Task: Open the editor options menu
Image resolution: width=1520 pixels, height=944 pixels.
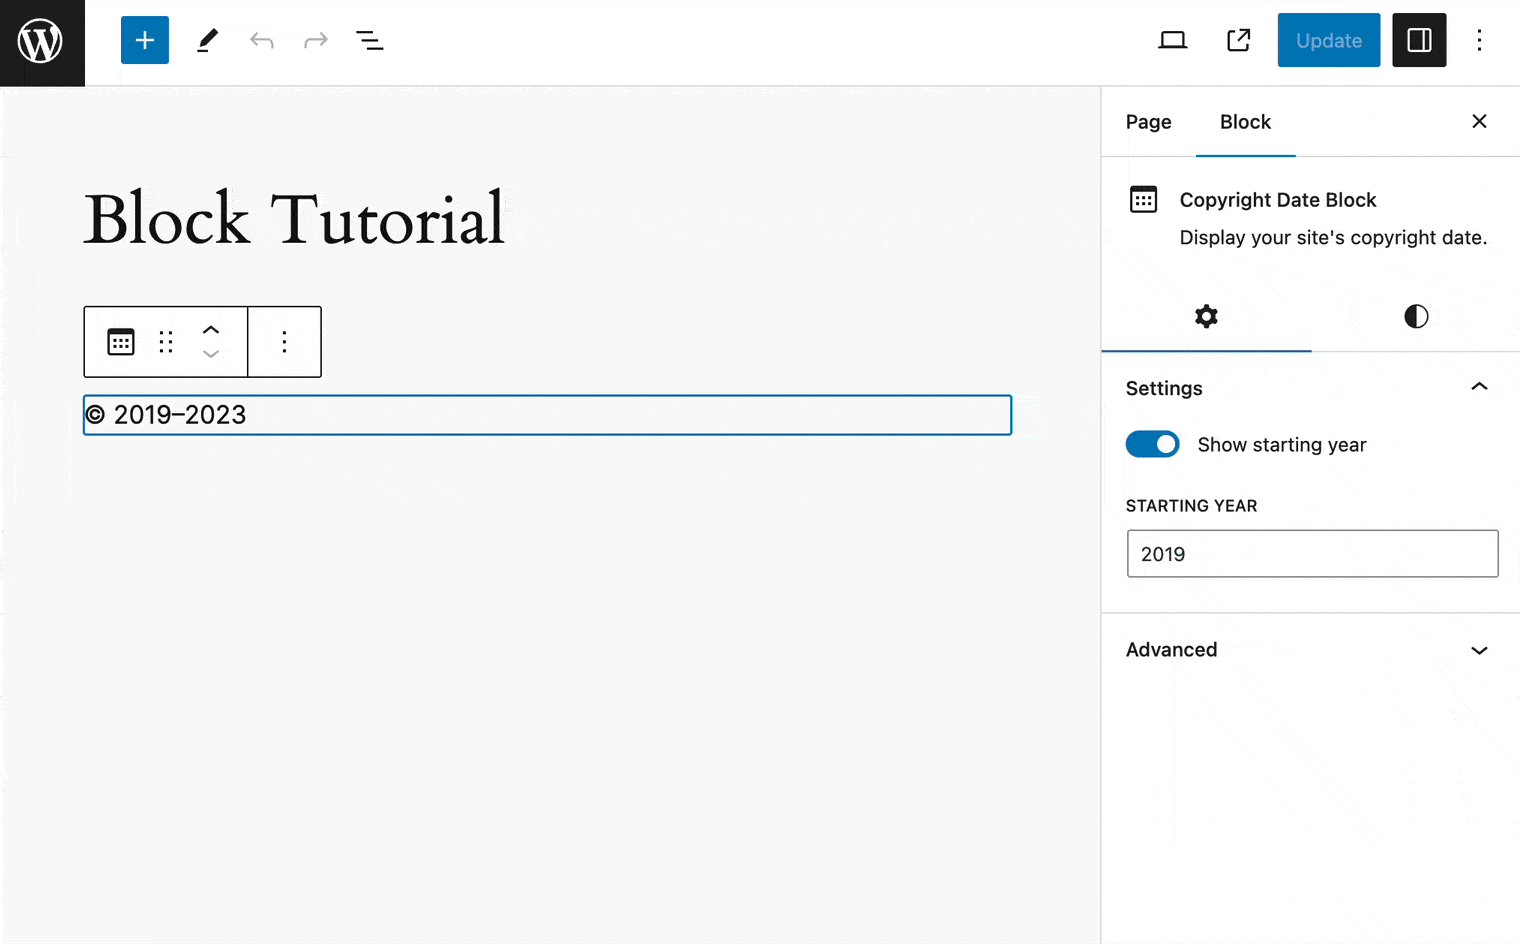Action: pos(1479,40)
